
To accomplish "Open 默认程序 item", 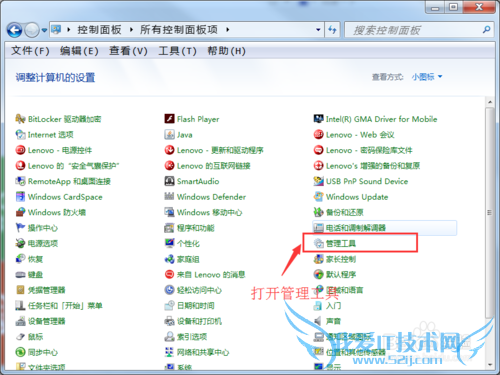I will click(335, 275).
